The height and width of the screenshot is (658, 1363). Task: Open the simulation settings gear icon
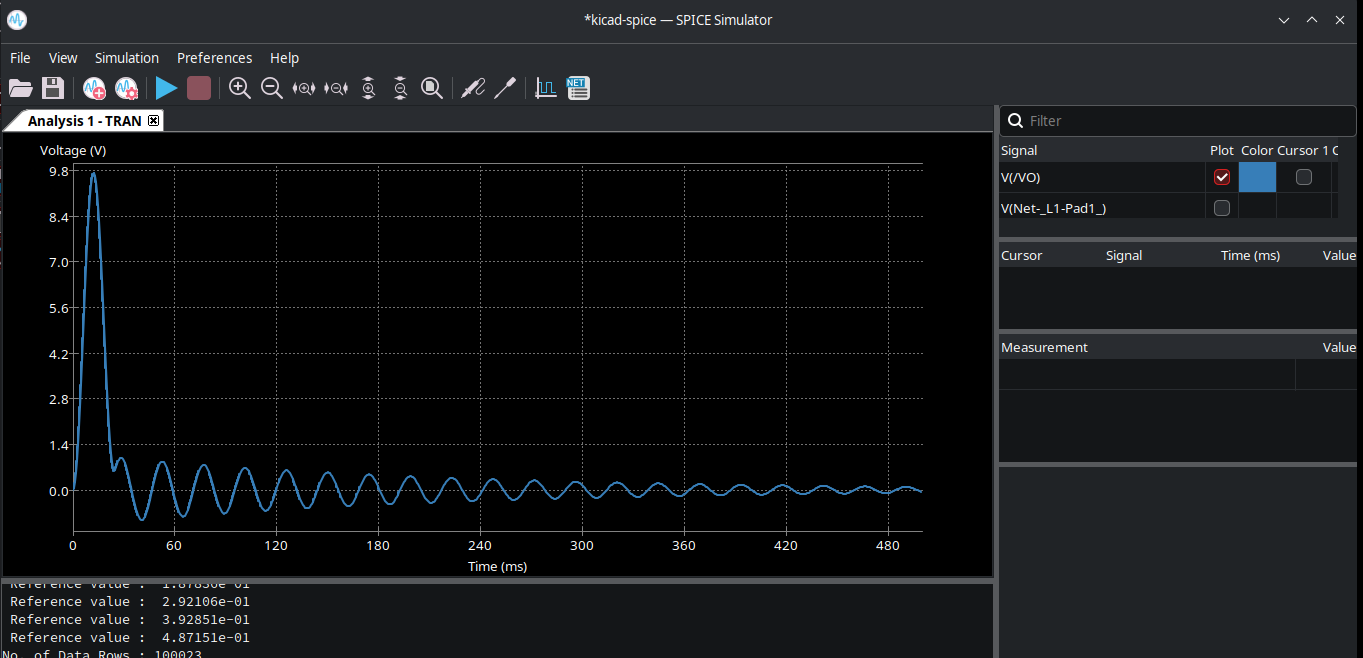127,88
